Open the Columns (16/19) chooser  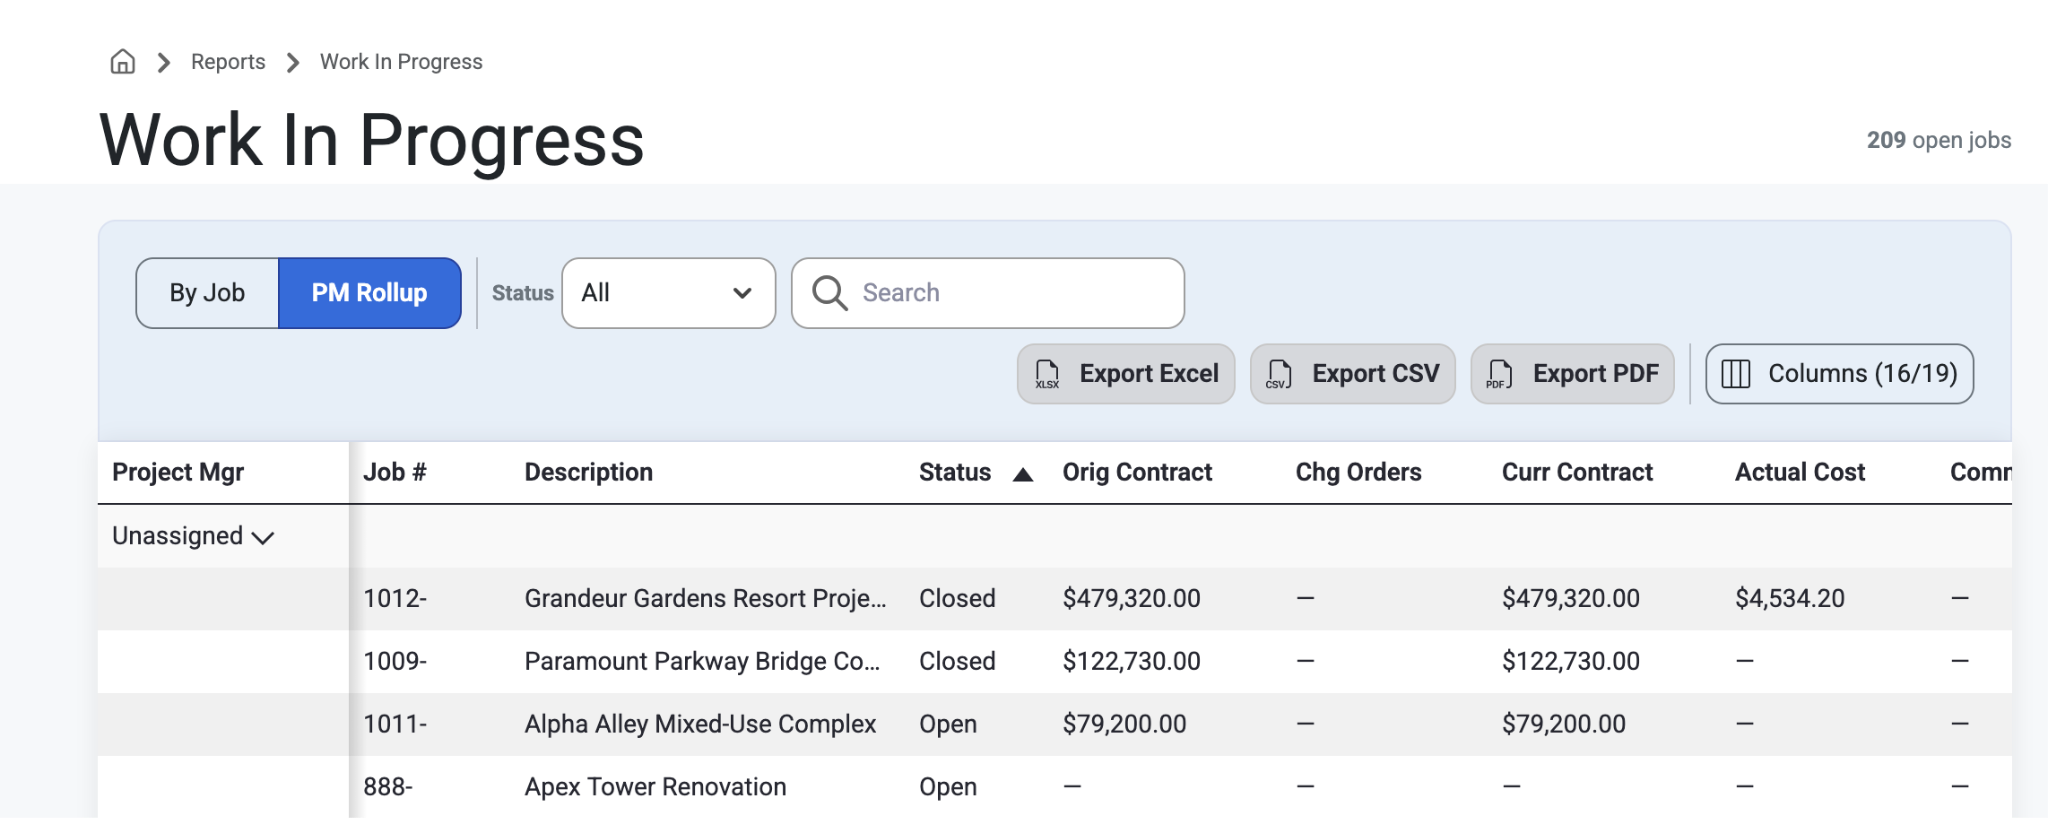1840,374
